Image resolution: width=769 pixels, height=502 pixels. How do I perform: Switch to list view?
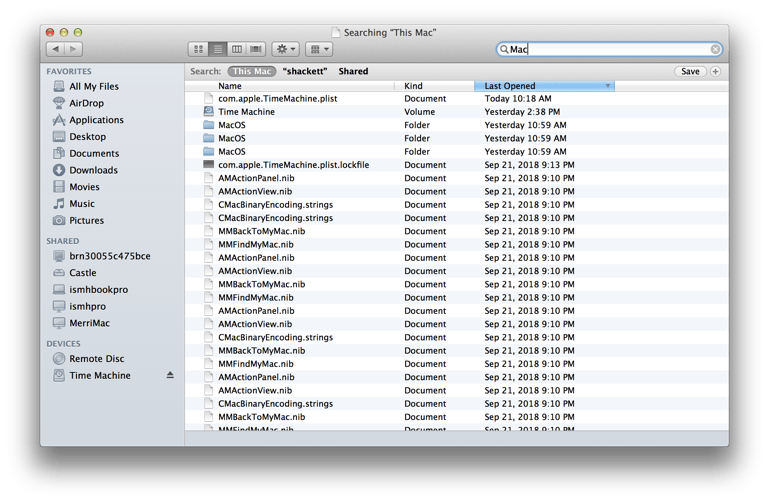217,49
